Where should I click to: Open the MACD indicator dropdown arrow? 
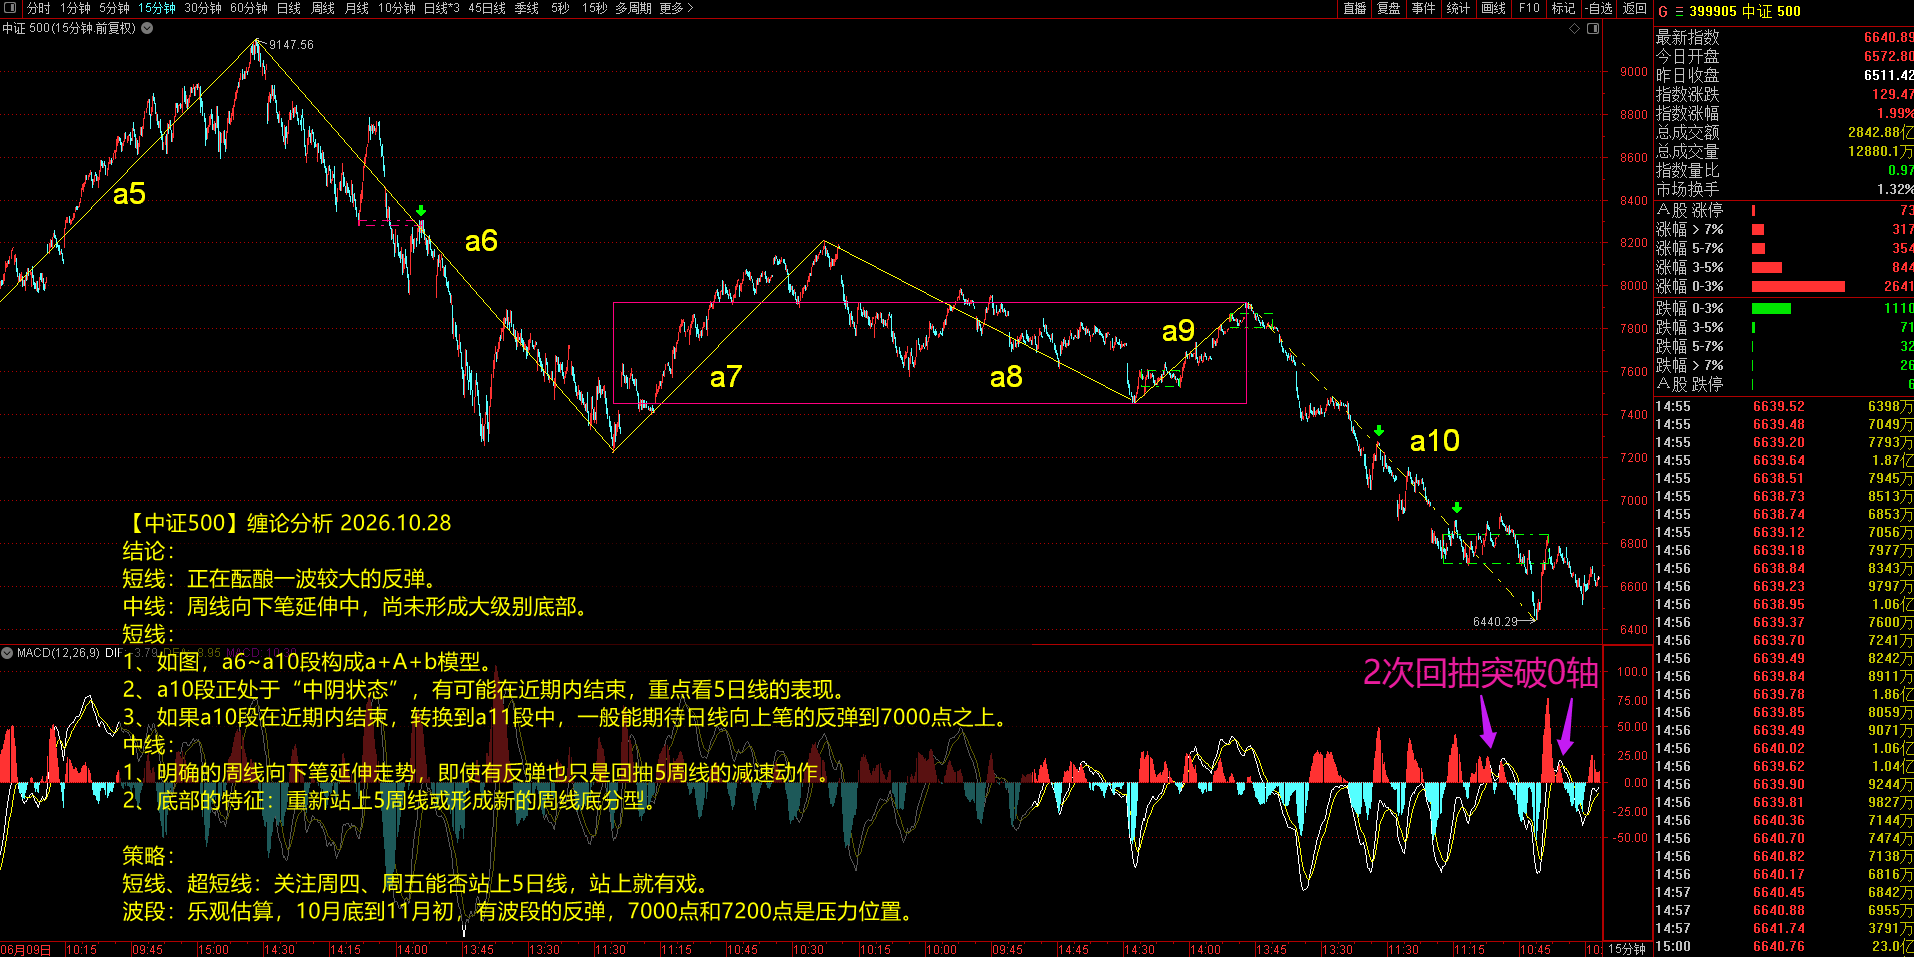[7, 653]
